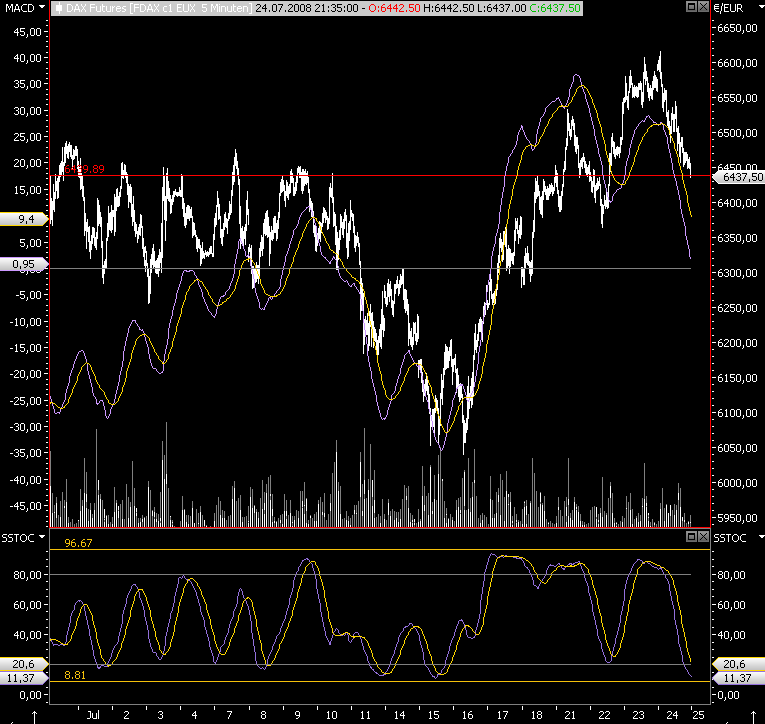Click the C:6437.50 close price text
This screenshot has height=724, width=765.
pyautogui.click(x=555, y=8)
